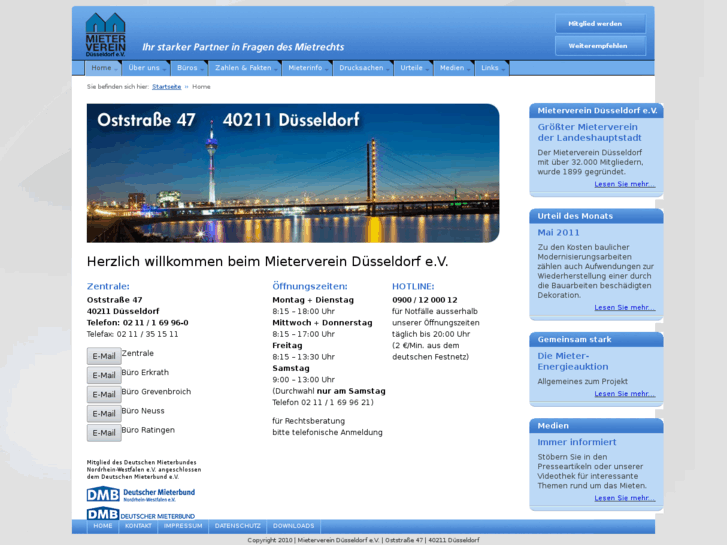Click the Urteil des Monats box title
The image size is (727, 545).
[575, 216]
